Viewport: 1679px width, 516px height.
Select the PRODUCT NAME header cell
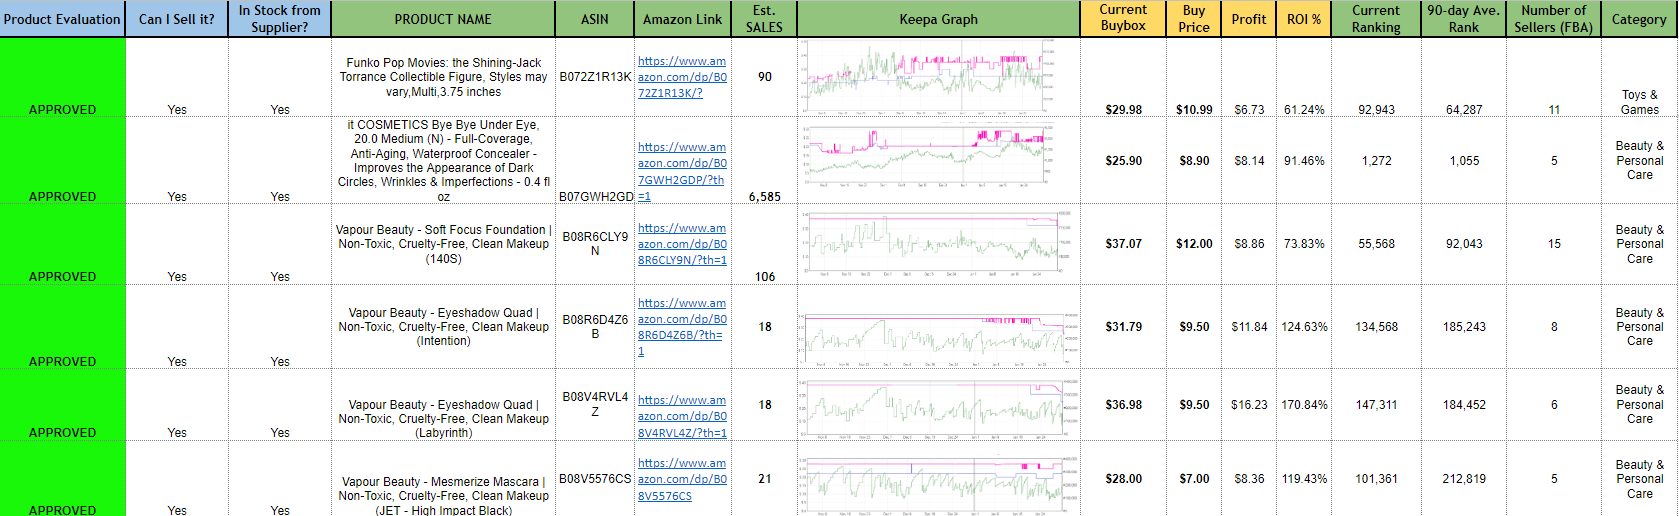pos(443,19)
